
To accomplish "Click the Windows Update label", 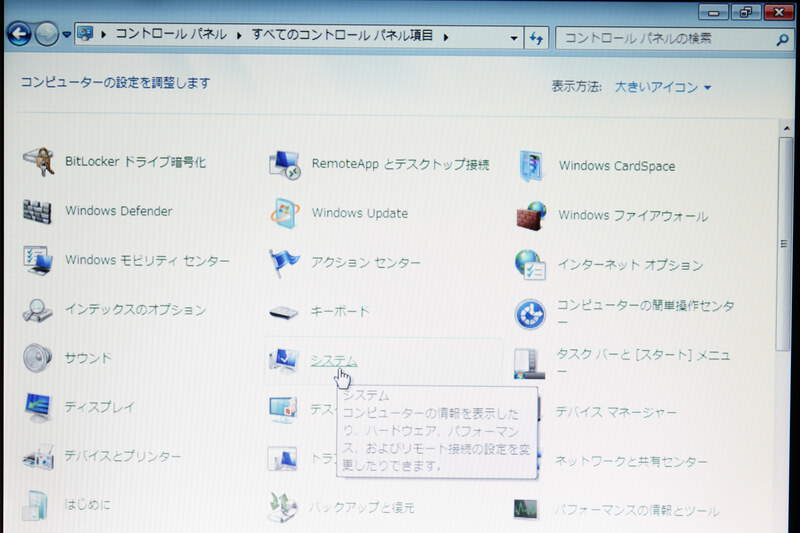I will click(360, 213).
